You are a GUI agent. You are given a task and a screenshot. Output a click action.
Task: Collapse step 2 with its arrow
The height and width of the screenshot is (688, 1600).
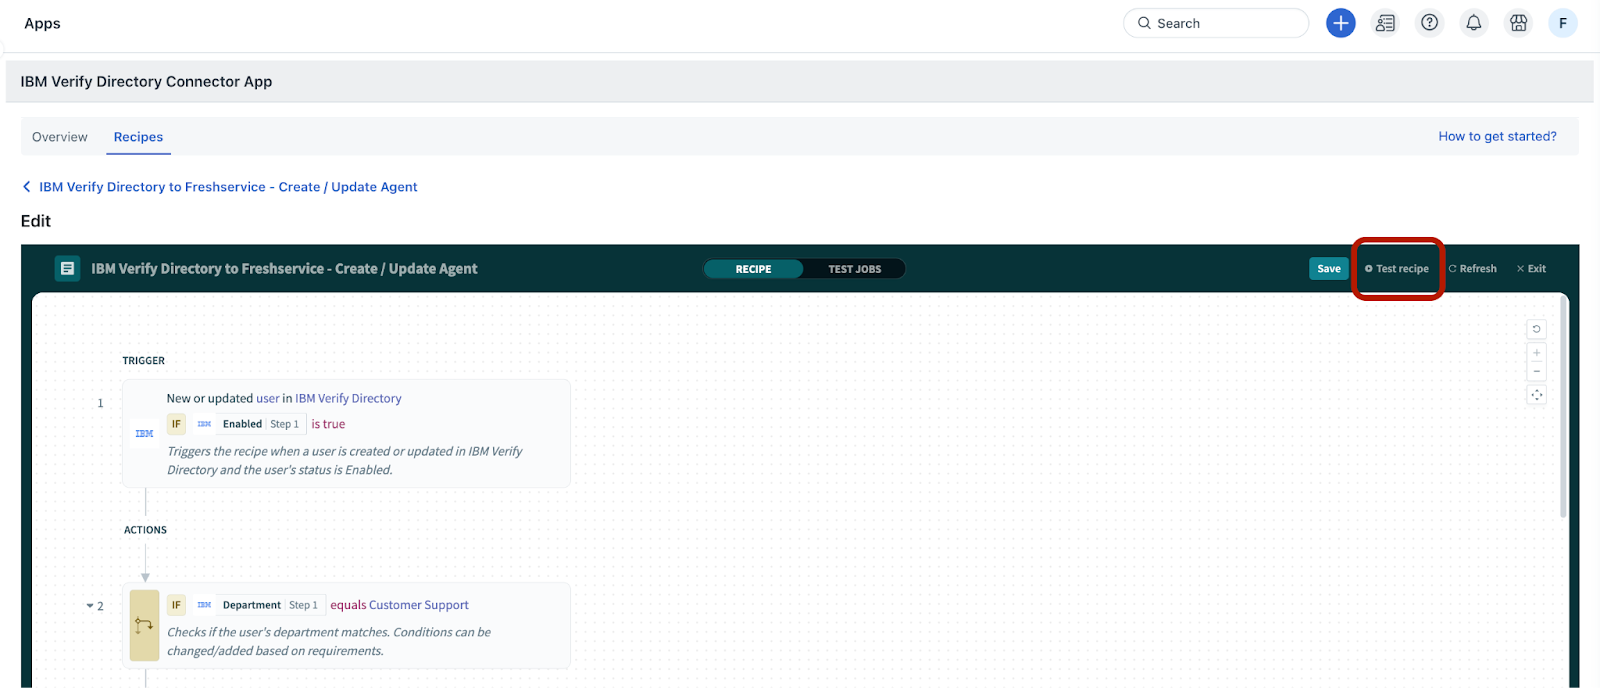(90, 606)
